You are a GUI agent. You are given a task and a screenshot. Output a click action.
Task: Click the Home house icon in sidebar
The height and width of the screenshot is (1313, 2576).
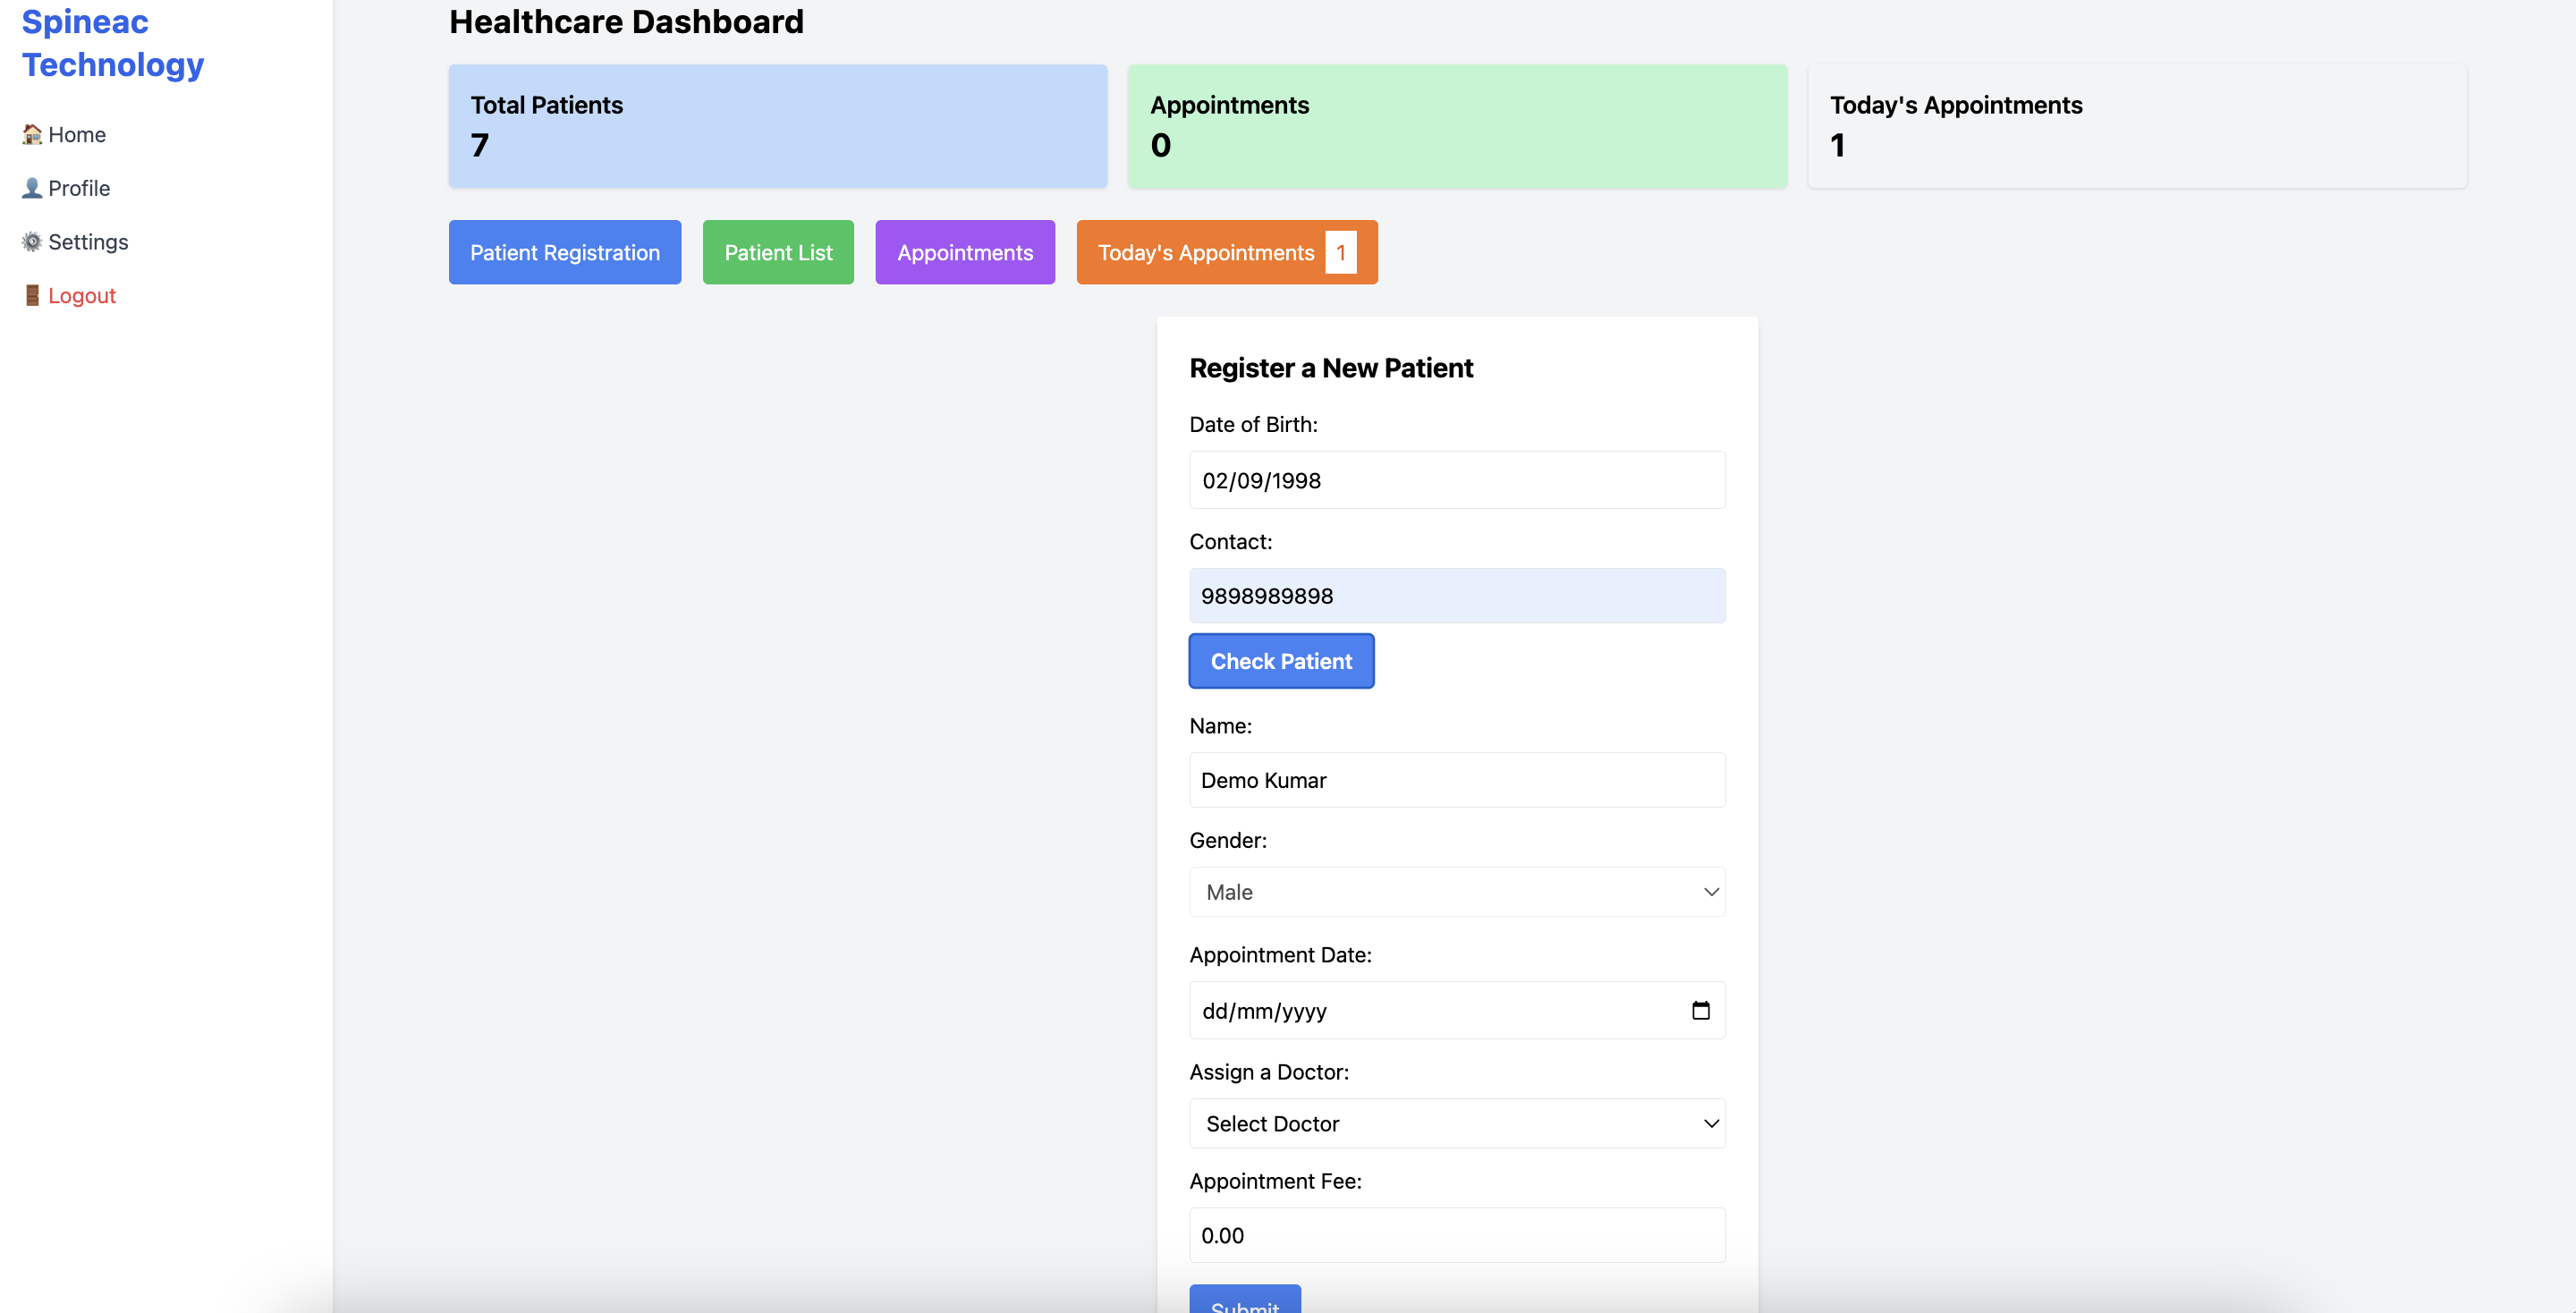pos(32,134)
